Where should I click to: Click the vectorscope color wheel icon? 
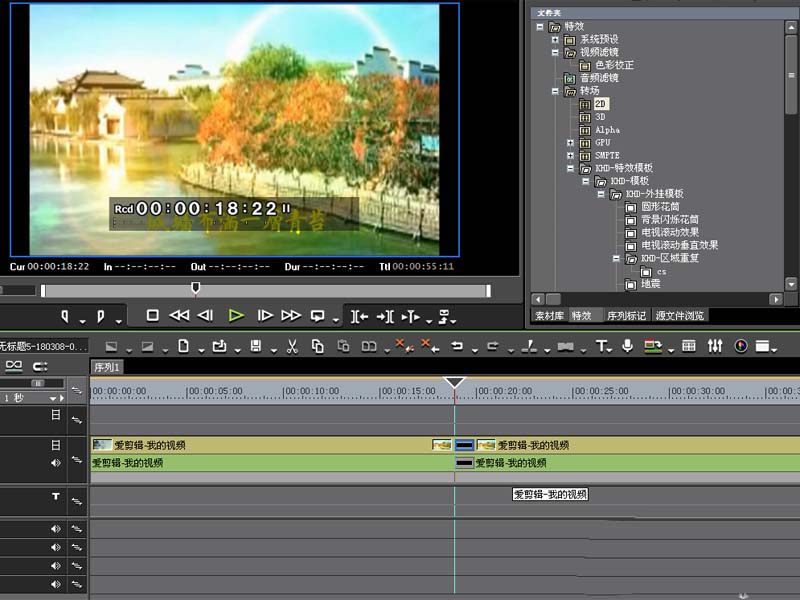[741, 346]
